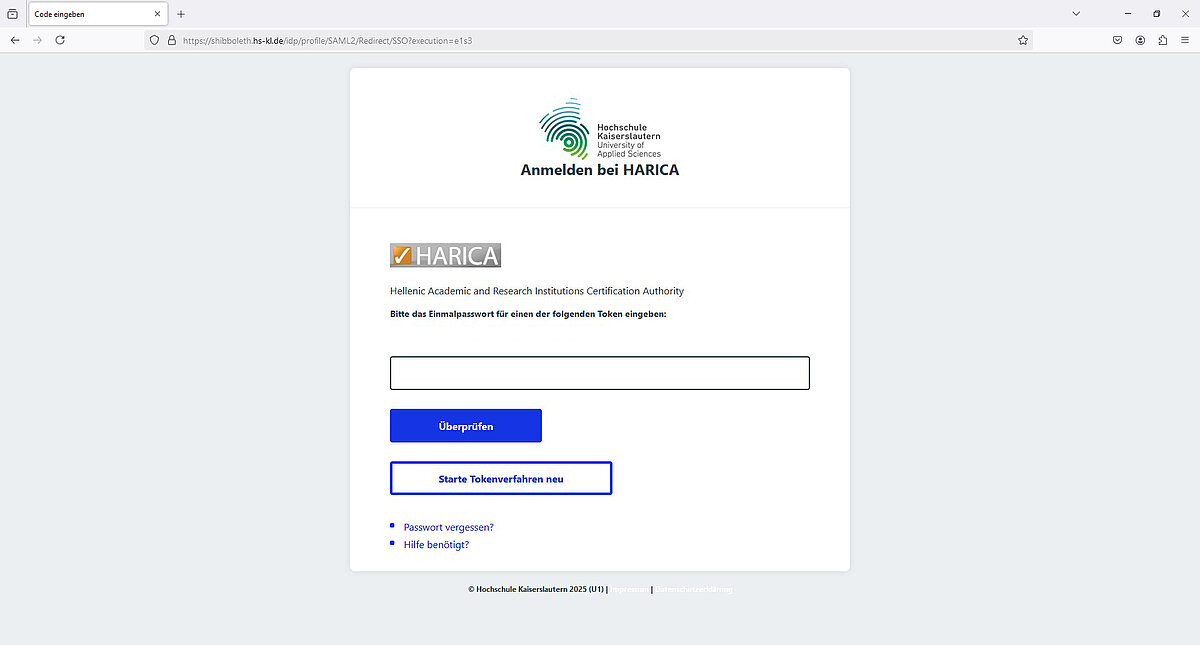This screenshot has height=645, width=1200.
Task: Expand the list all tabs dropdown
Action: tap(1076, 14)
